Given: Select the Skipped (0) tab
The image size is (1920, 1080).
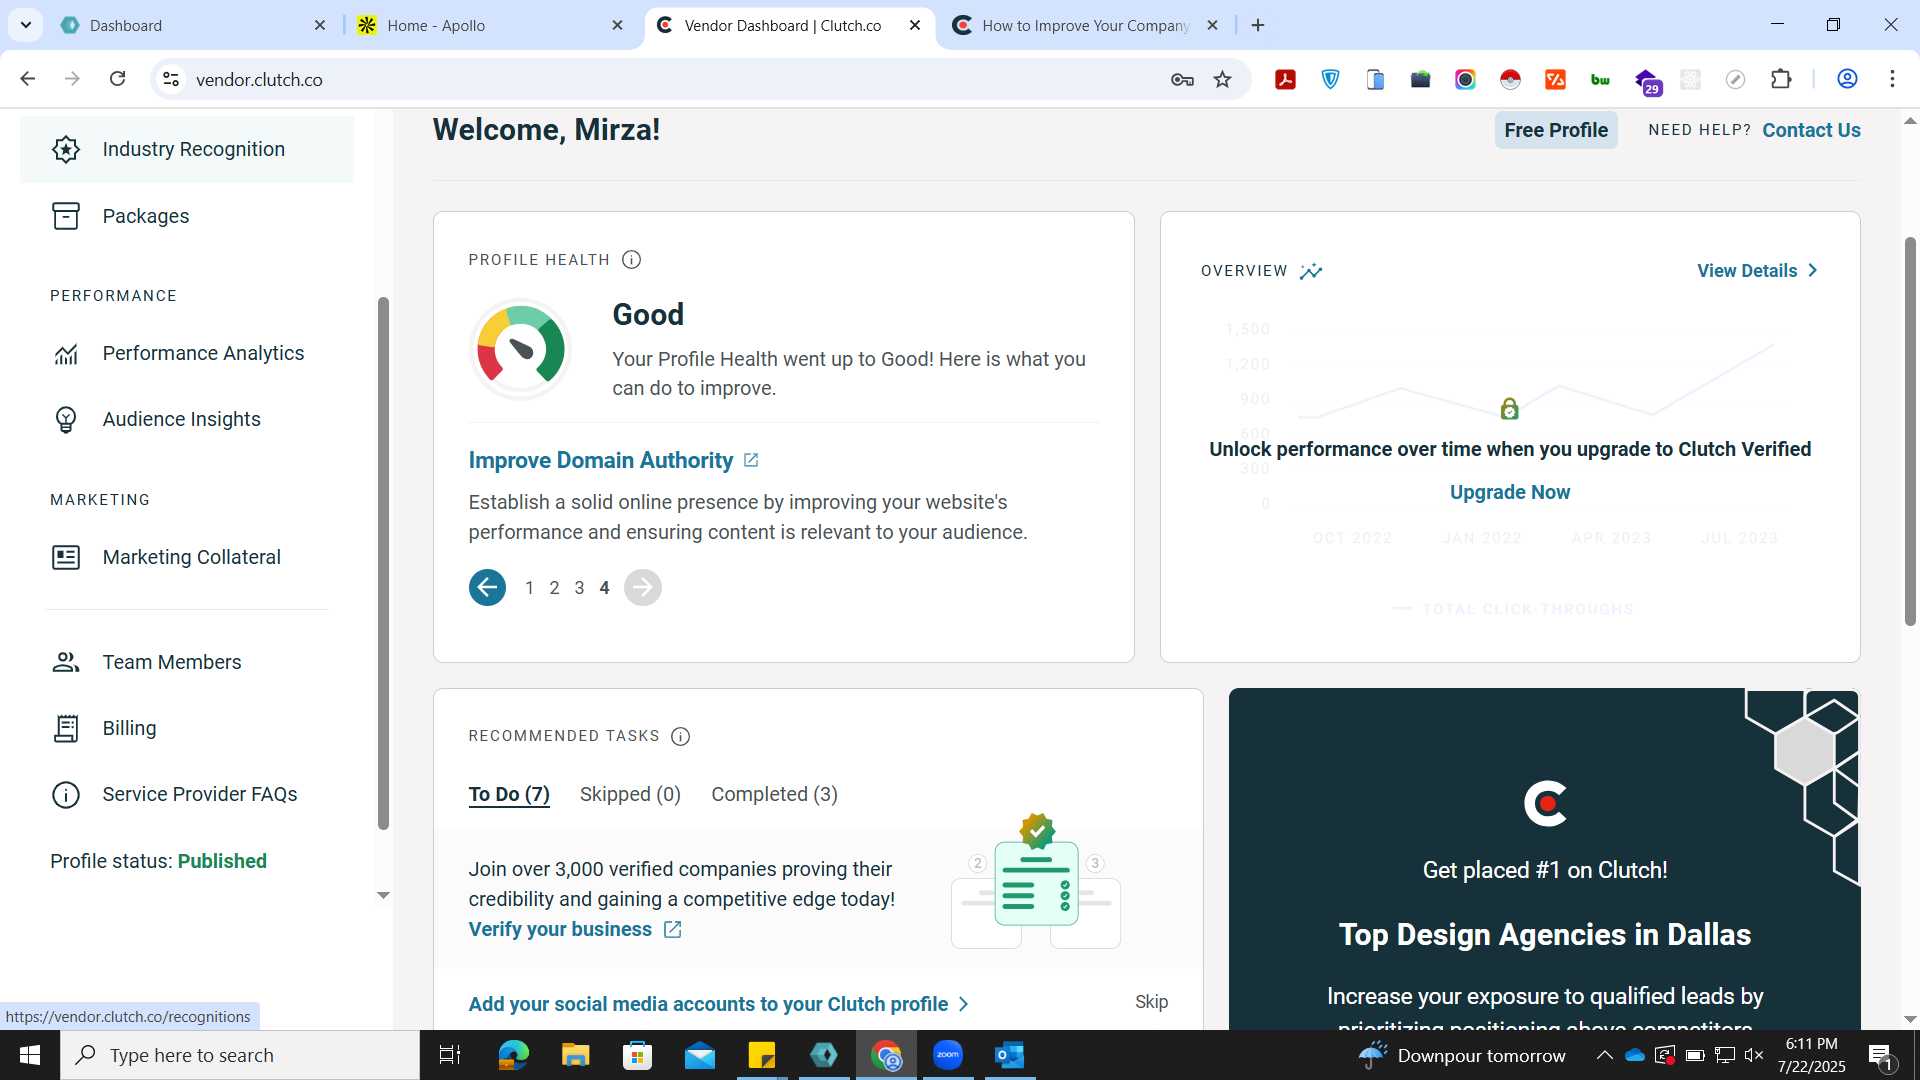Looking at the screenshot, I should pyautogui.click(x=630, y=794).
